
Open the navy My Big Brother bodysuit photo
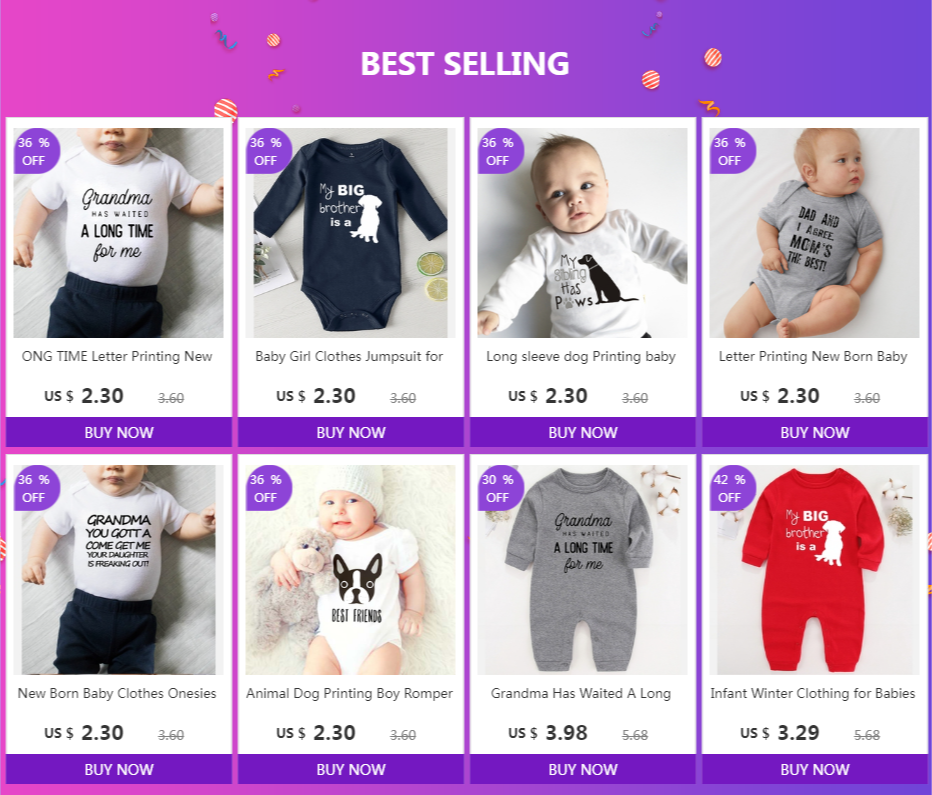click(351, 233)
